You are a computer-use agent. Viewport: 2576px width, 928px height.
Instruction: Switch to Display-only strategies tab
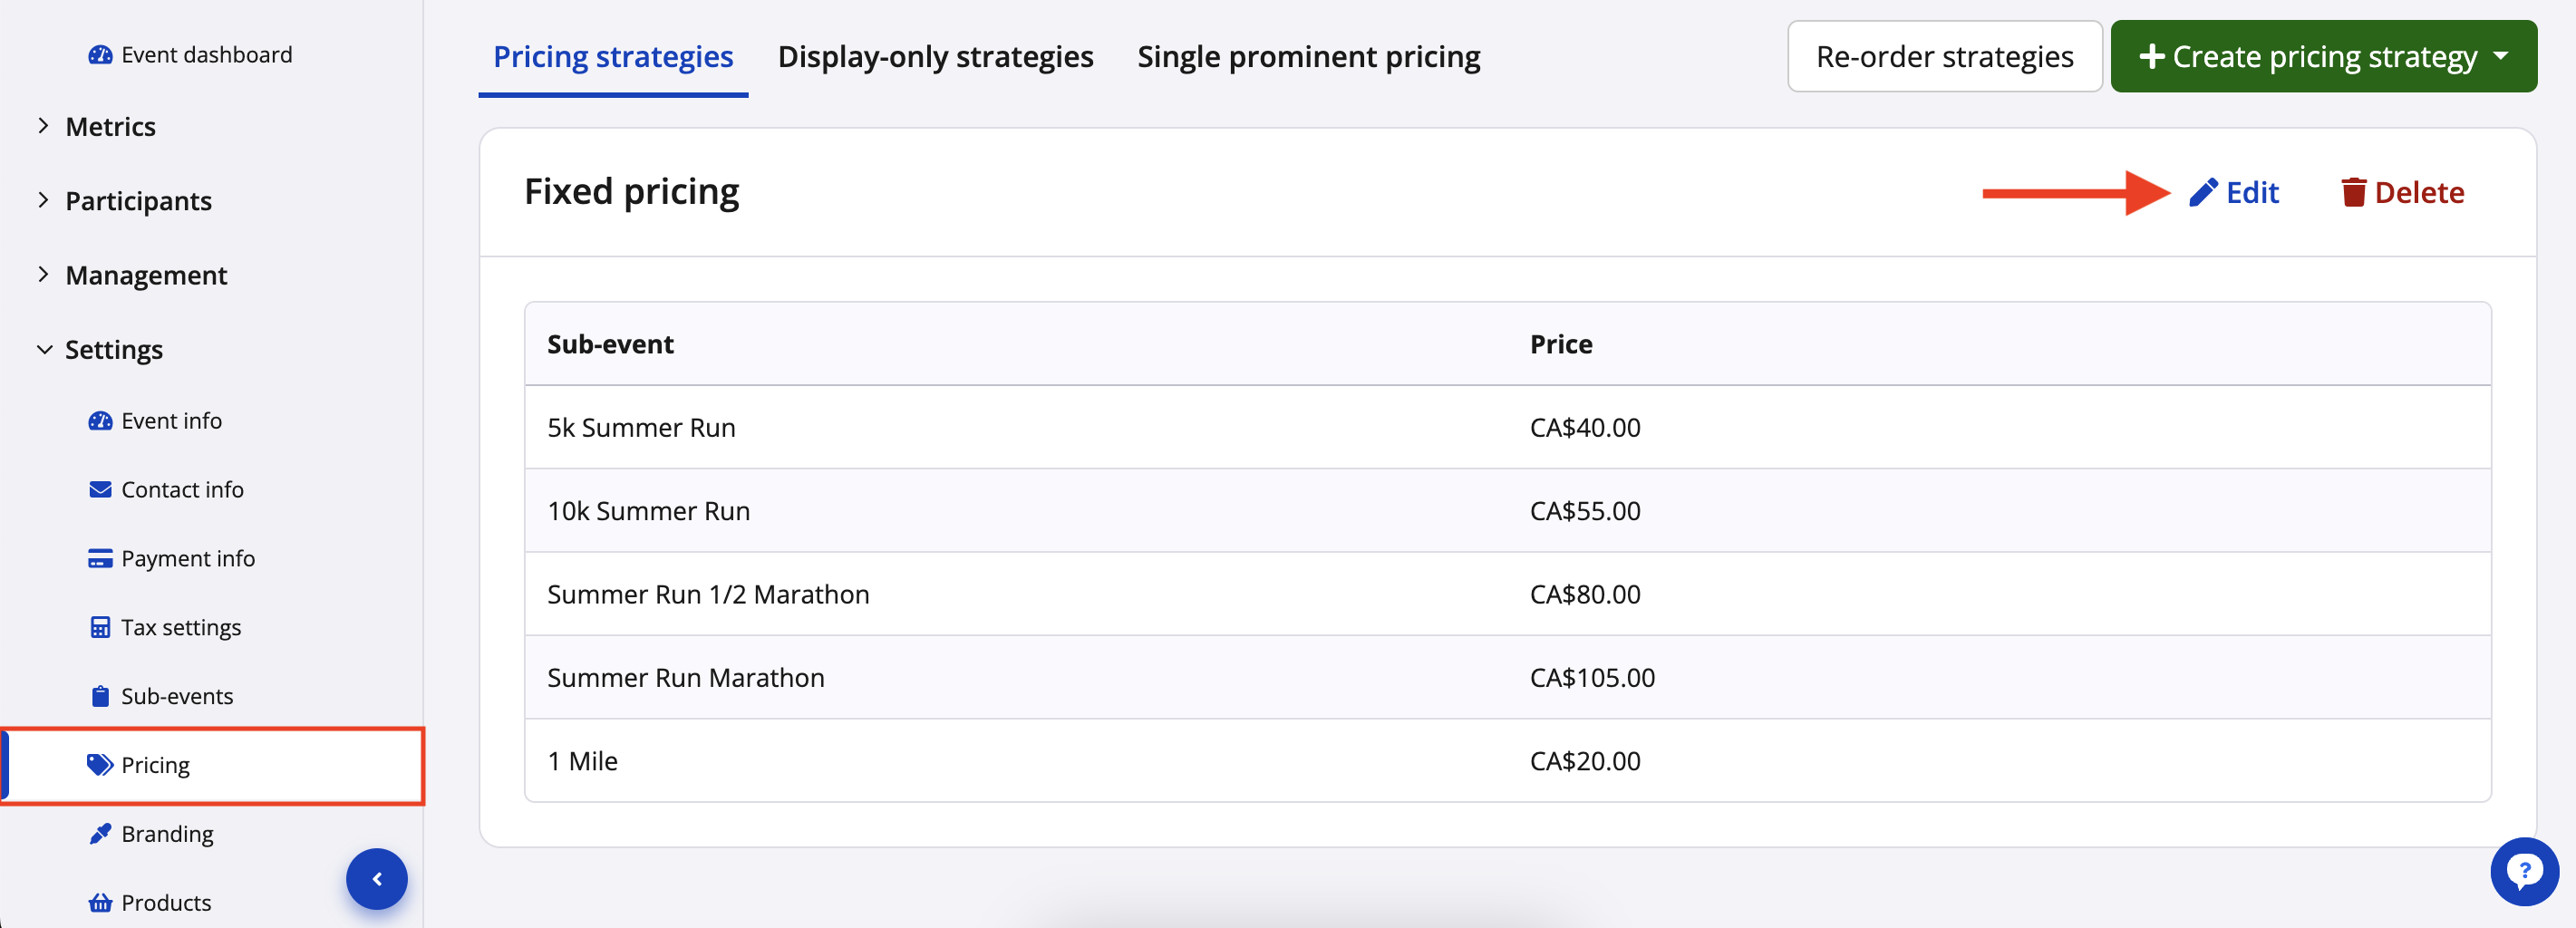pyautogui.click(x=935, y=57)
